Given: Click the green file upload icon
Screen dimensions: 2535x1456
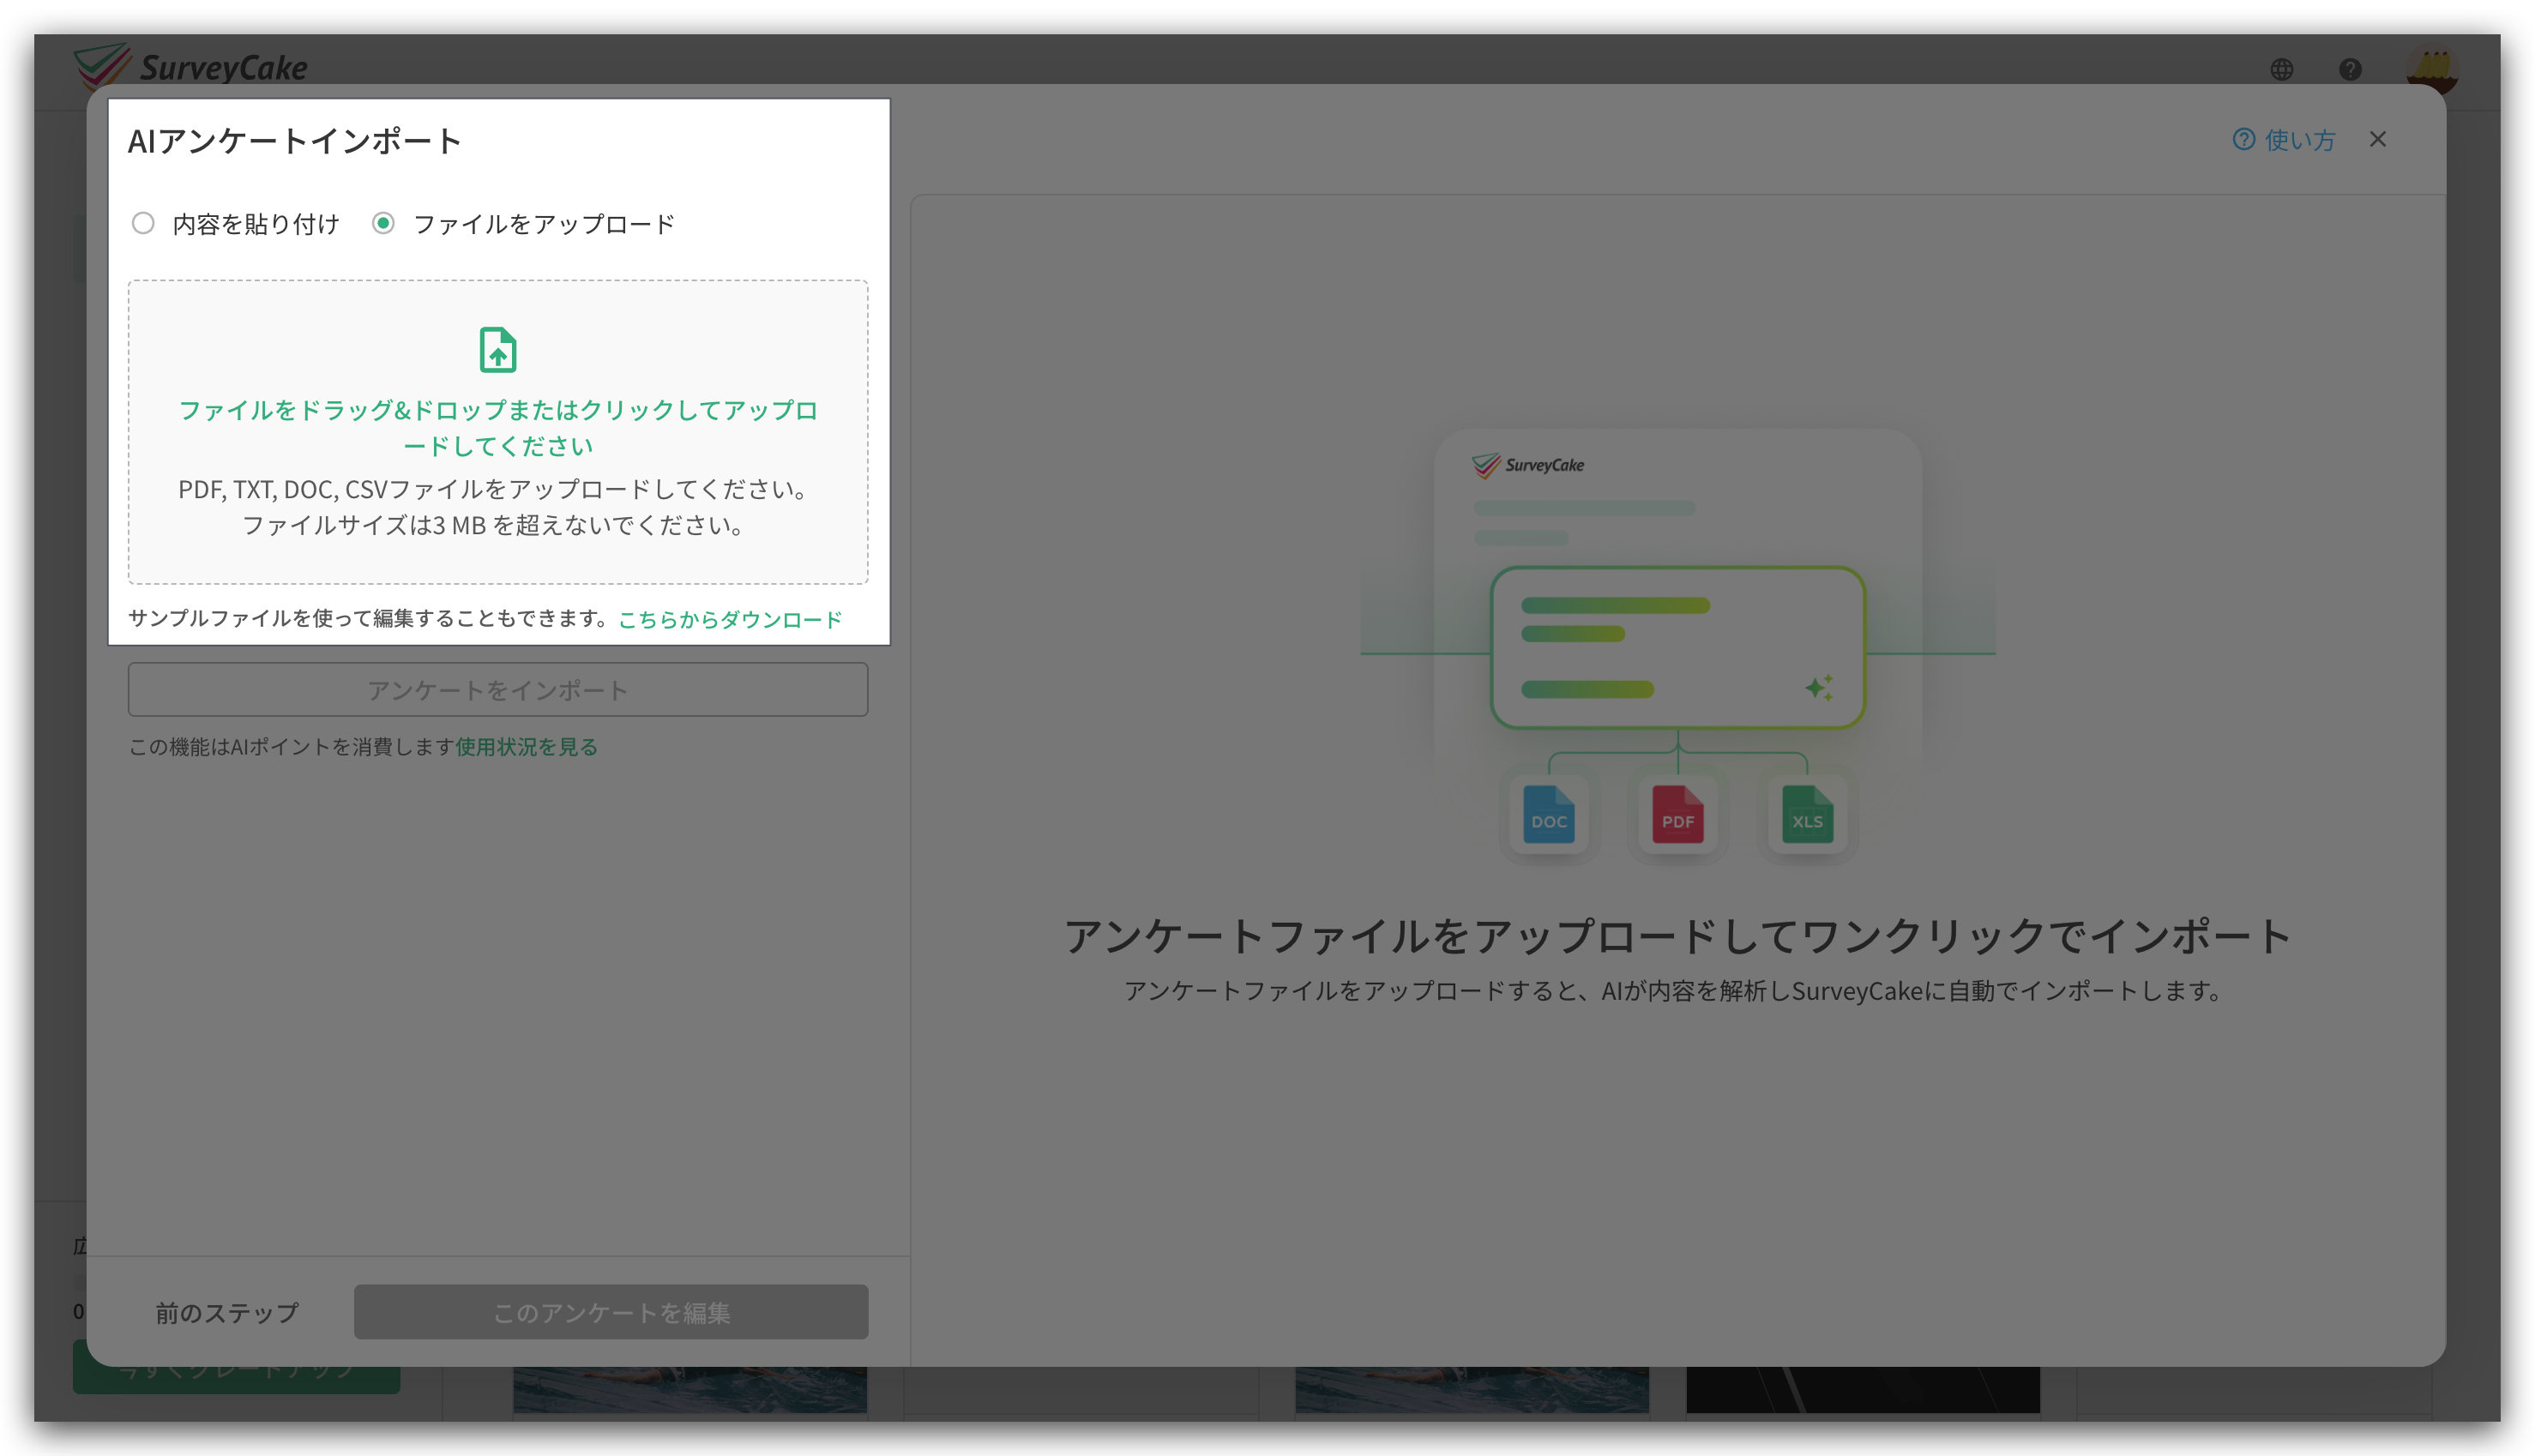Looking at the screenshot, I should tap(497, 350).
